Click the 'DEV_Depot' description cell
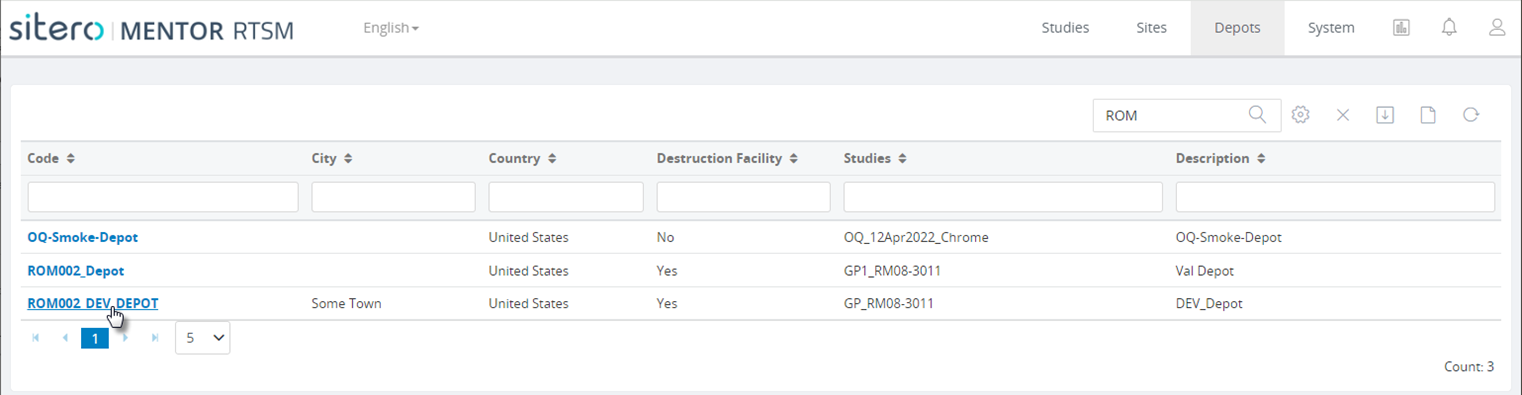 click(1209, 303)
